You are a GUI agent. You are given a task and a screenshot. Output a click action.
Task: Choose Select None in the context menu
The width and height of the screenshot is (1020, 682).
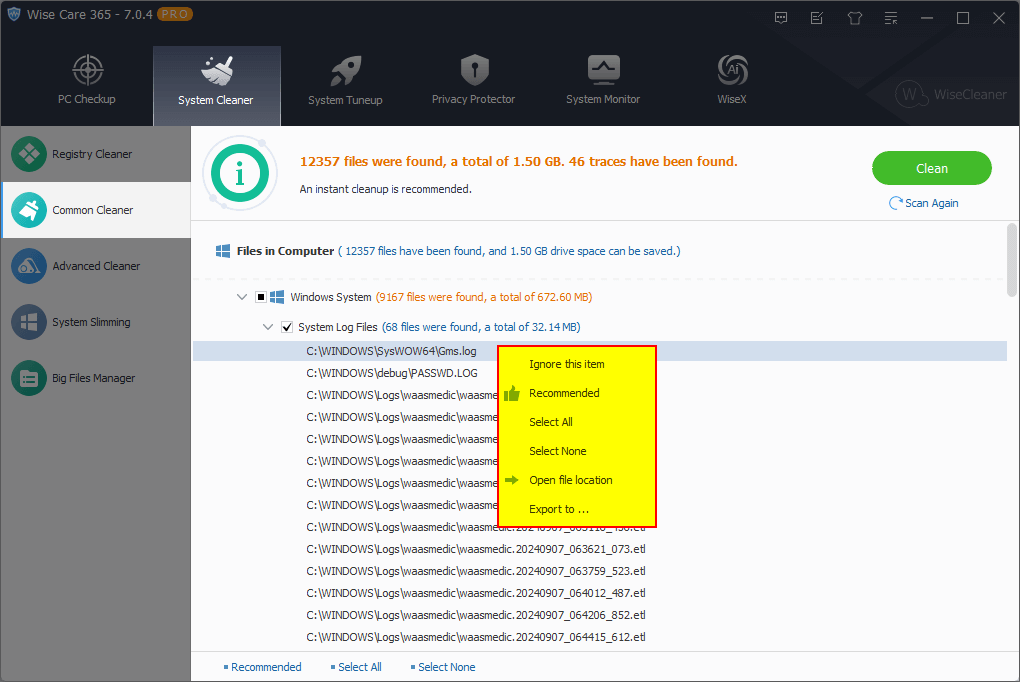[577, 451]
